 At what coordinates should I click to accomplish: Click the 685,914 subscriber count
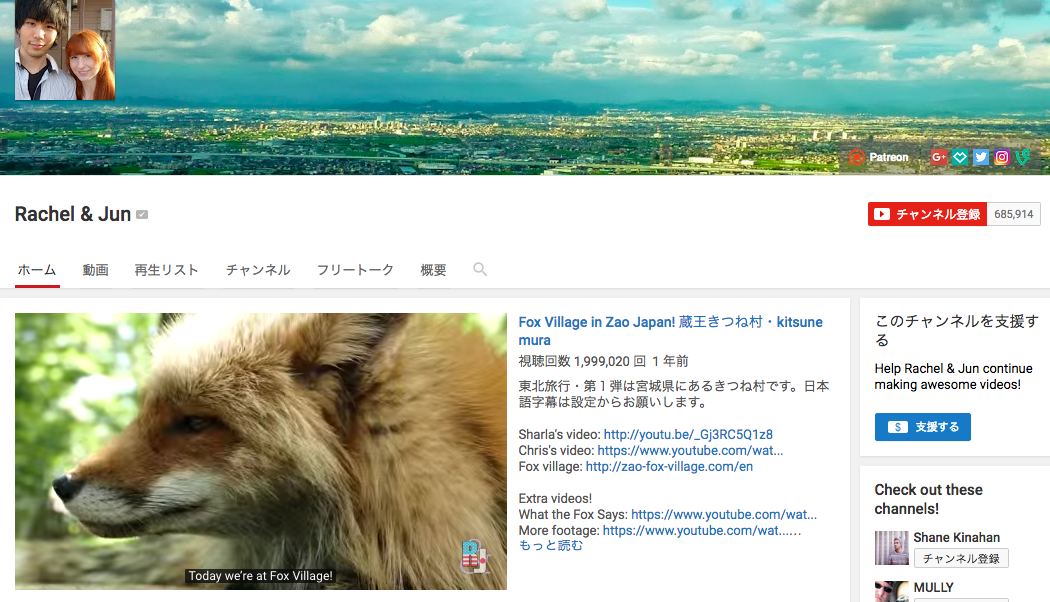tap(1014, 214)
